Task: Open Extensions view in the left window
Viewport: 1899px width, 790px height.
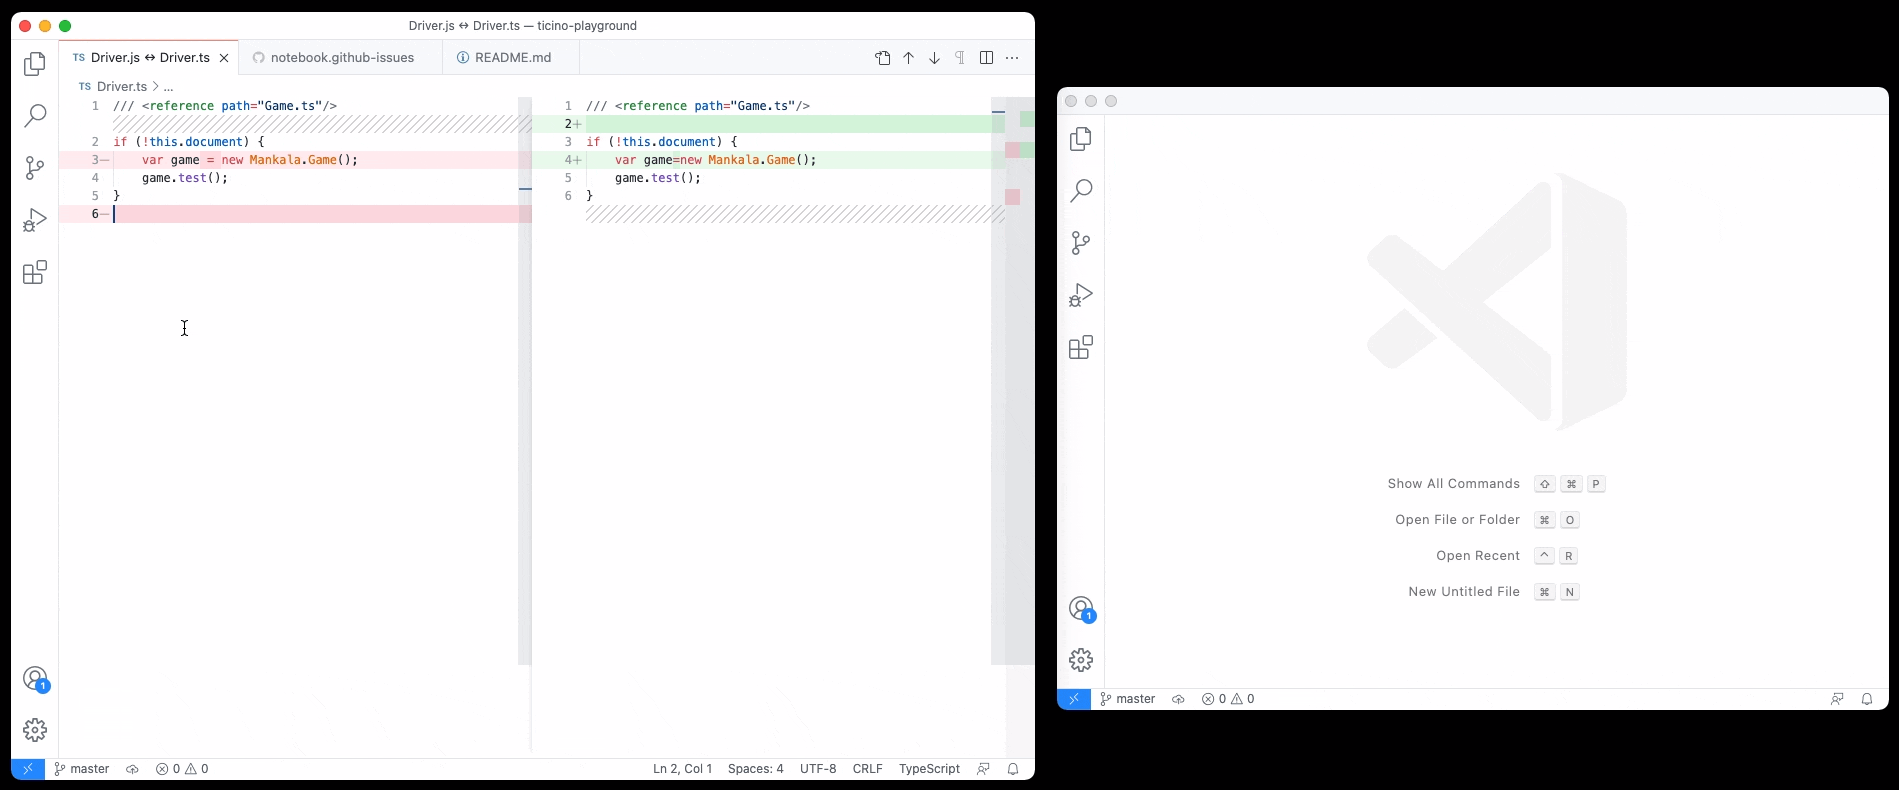Action: coord(35,273)
